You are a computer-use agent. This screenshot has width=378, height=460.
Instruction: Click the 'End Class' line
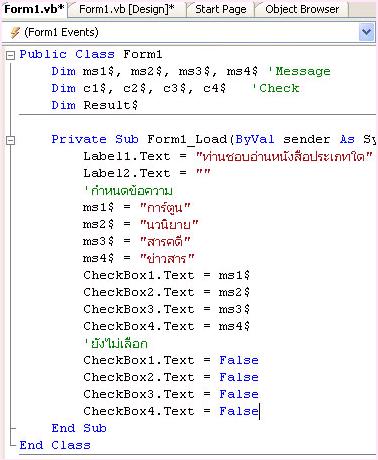click(x=55, y=445)
